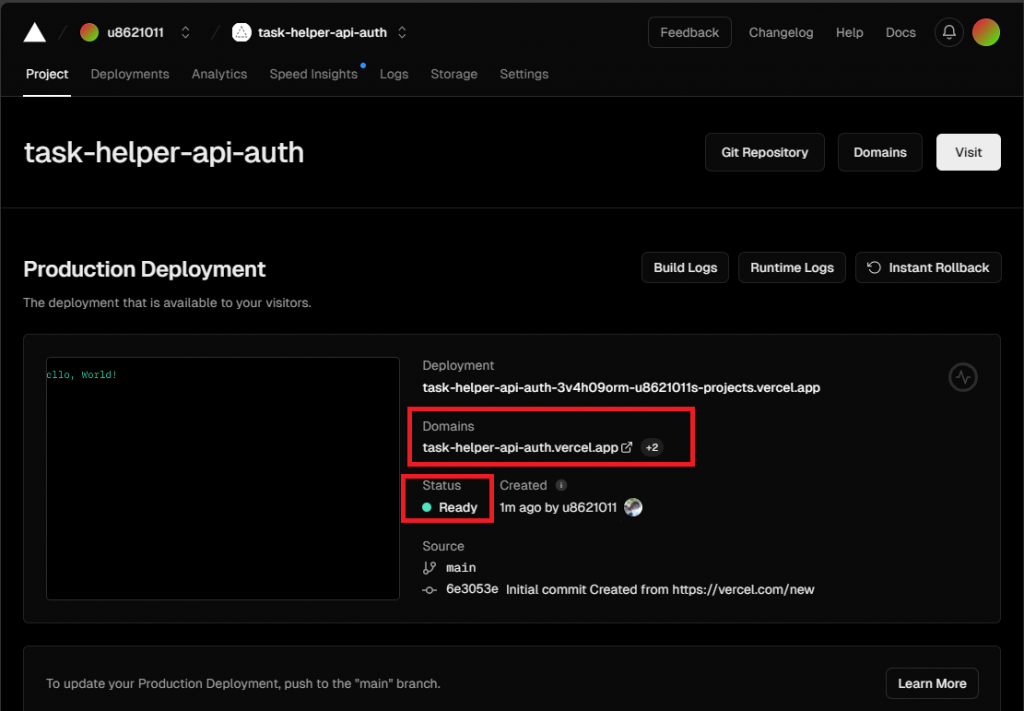
Task: Click Instant Rollback button
Action: (x=928, y=268)
